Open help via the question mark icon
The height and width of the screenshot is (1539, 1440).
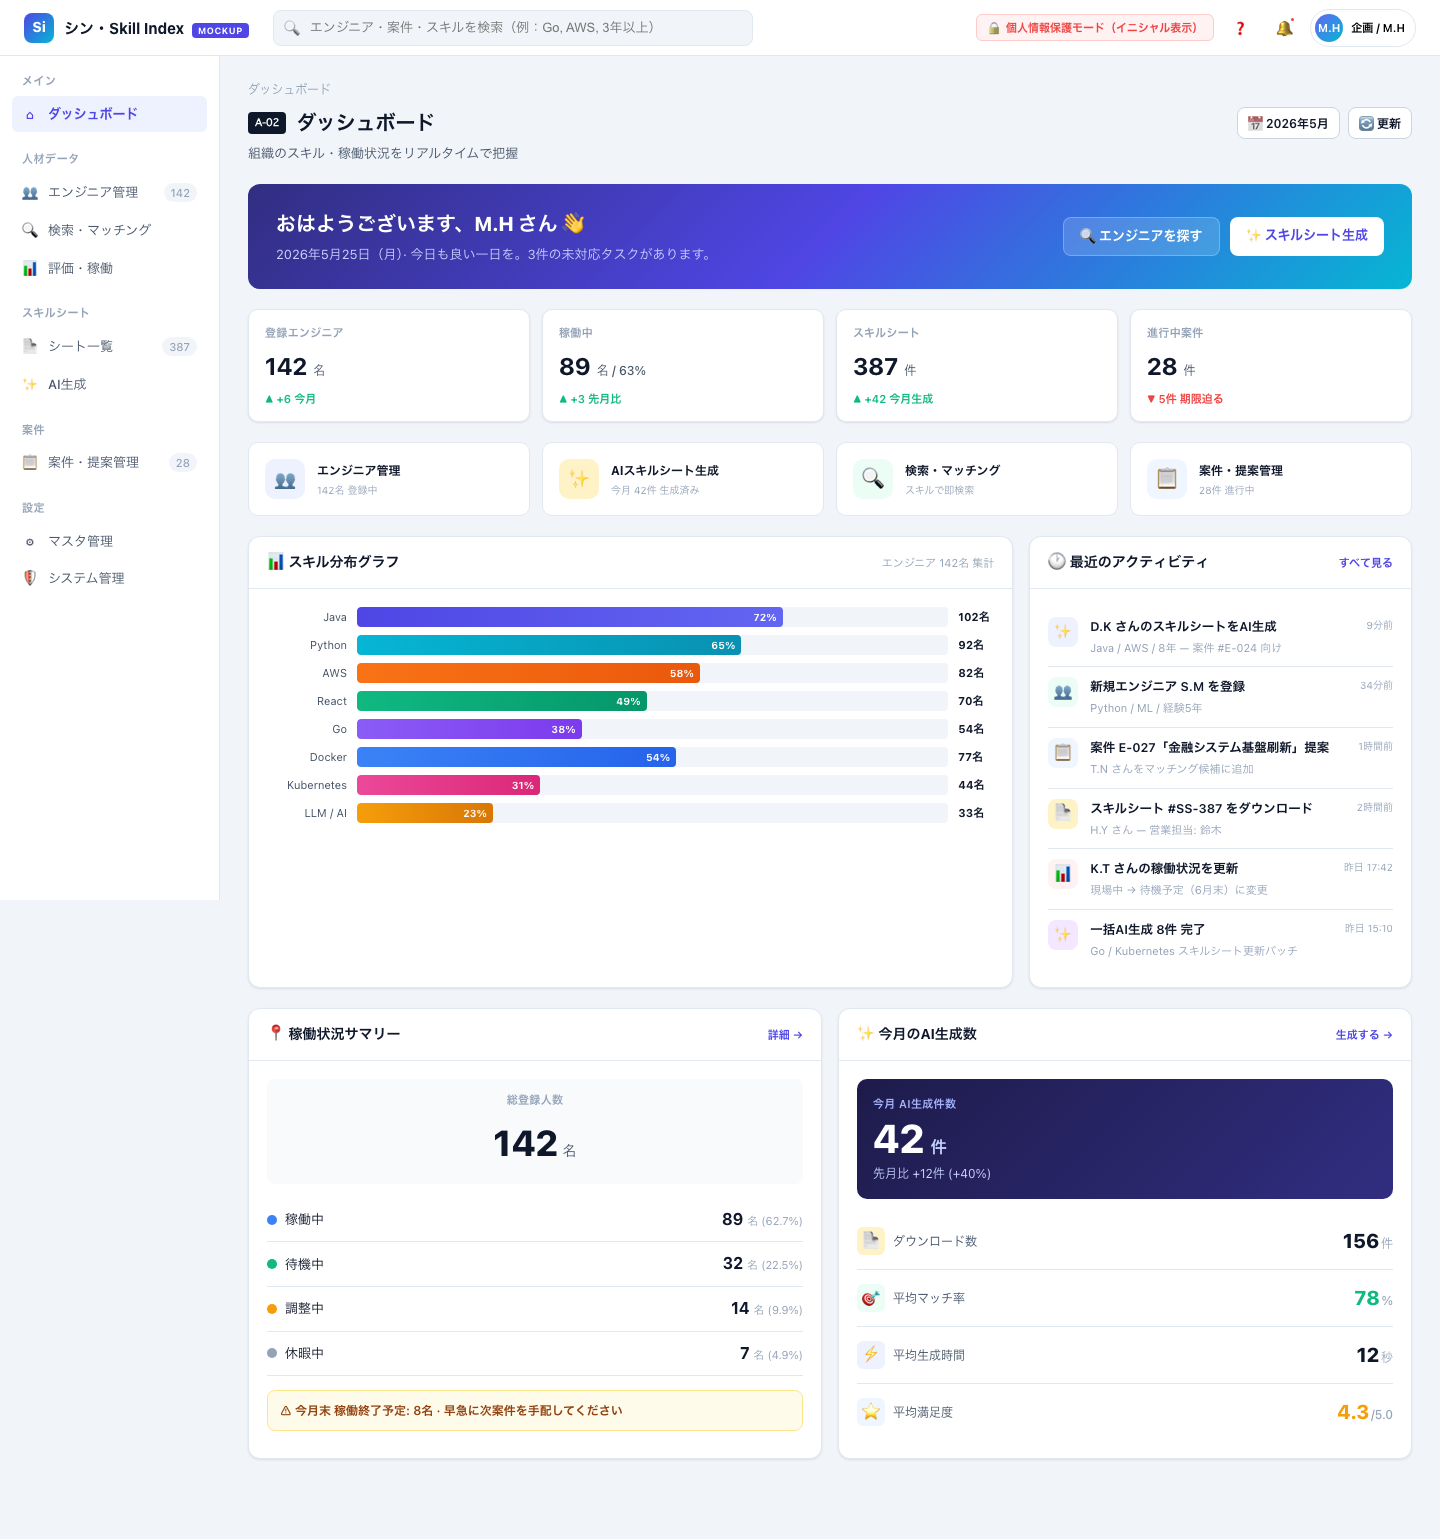pos(1240,28)
